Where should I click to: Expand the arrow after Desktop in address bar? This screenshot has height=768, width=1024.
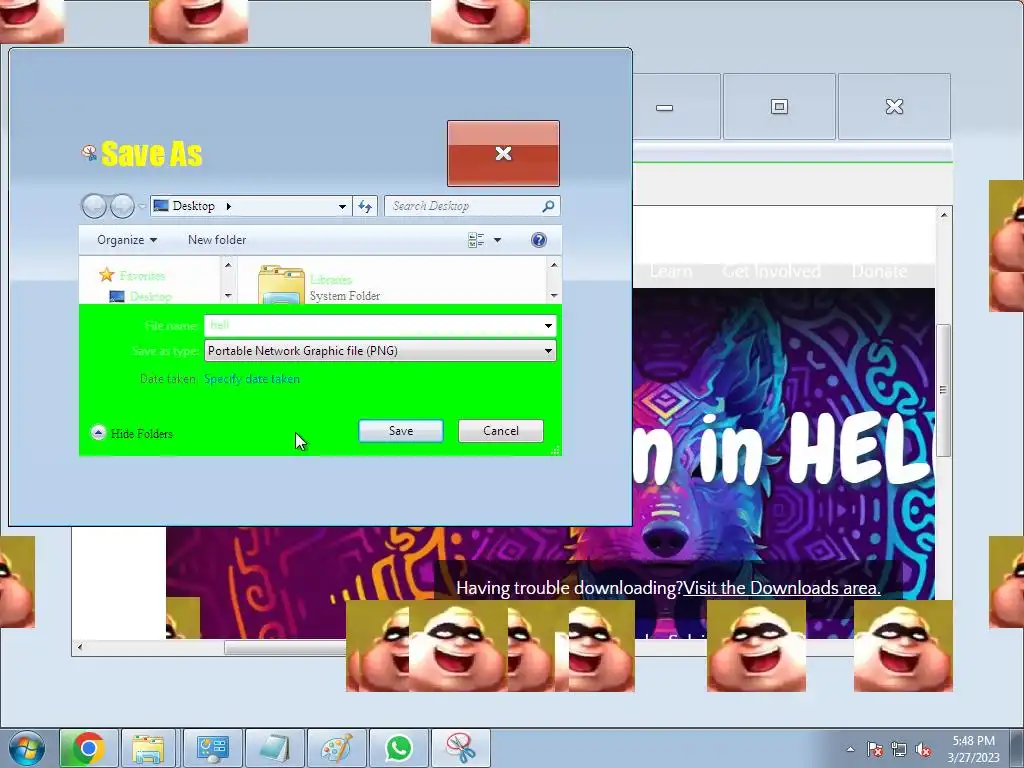pos(229,206)
